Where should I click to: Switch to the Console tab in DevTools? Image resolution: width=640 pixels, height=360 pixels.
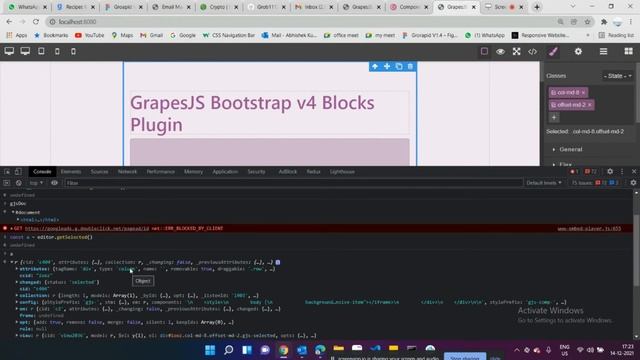42,172
